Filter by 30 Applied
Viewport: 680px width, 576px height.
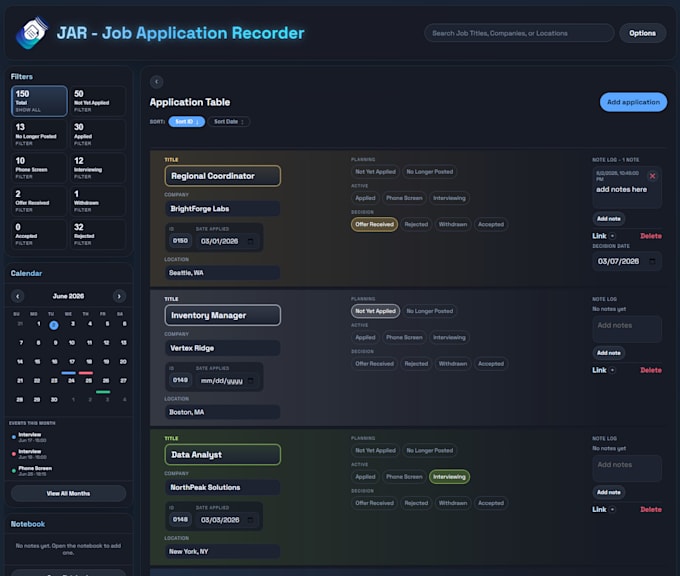98,134
